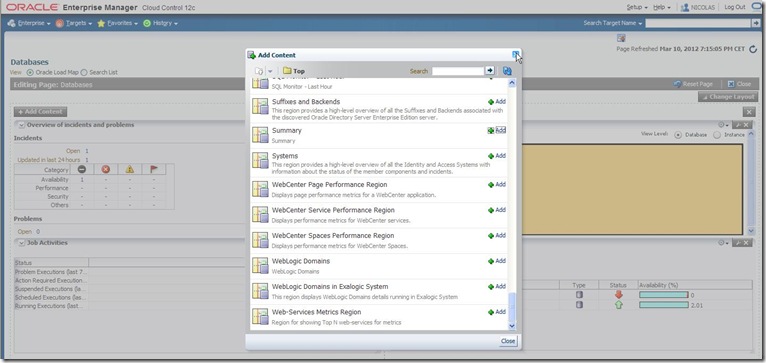Click the green plus beside Systems Add
The image size is (766, 363).
tap(490, 156)
